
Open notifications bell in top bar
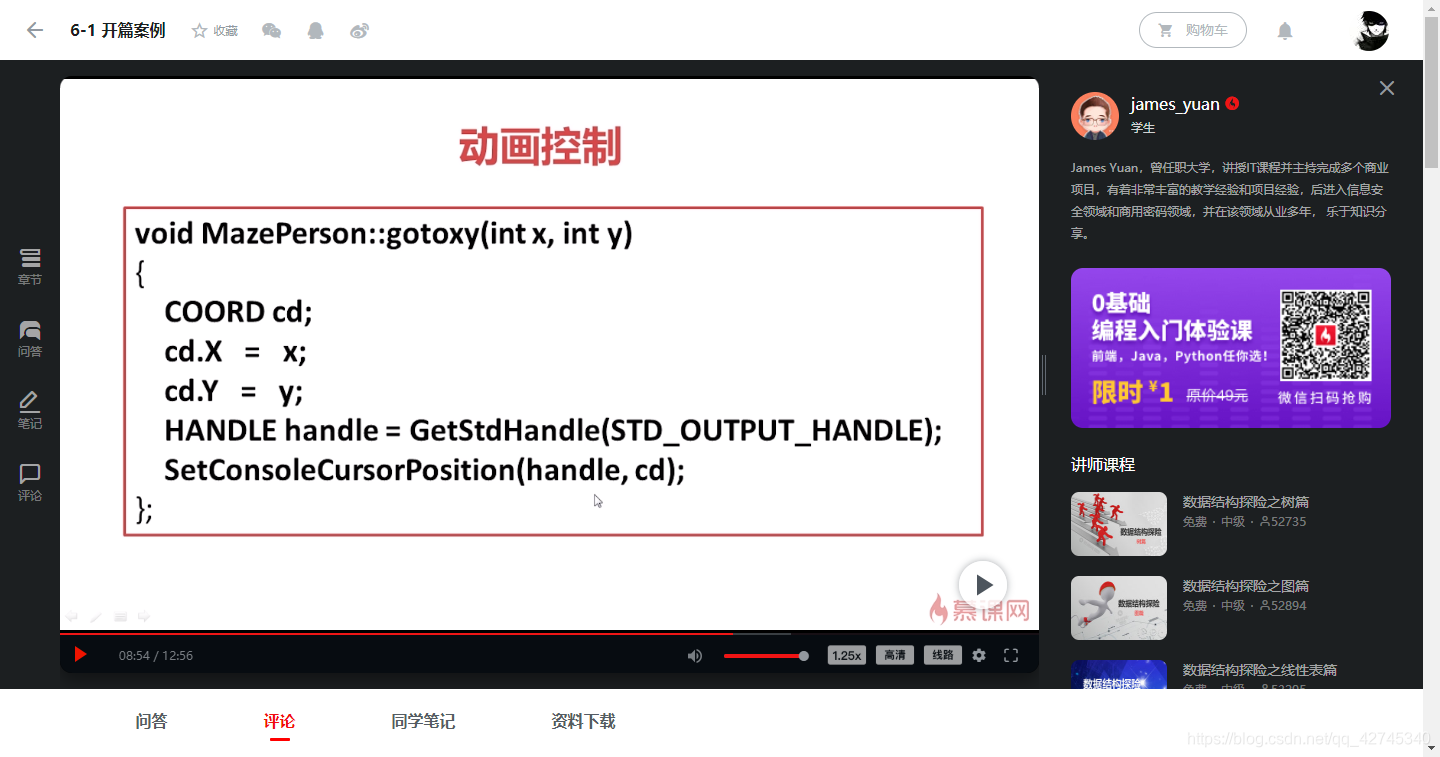pos(1285,31)
